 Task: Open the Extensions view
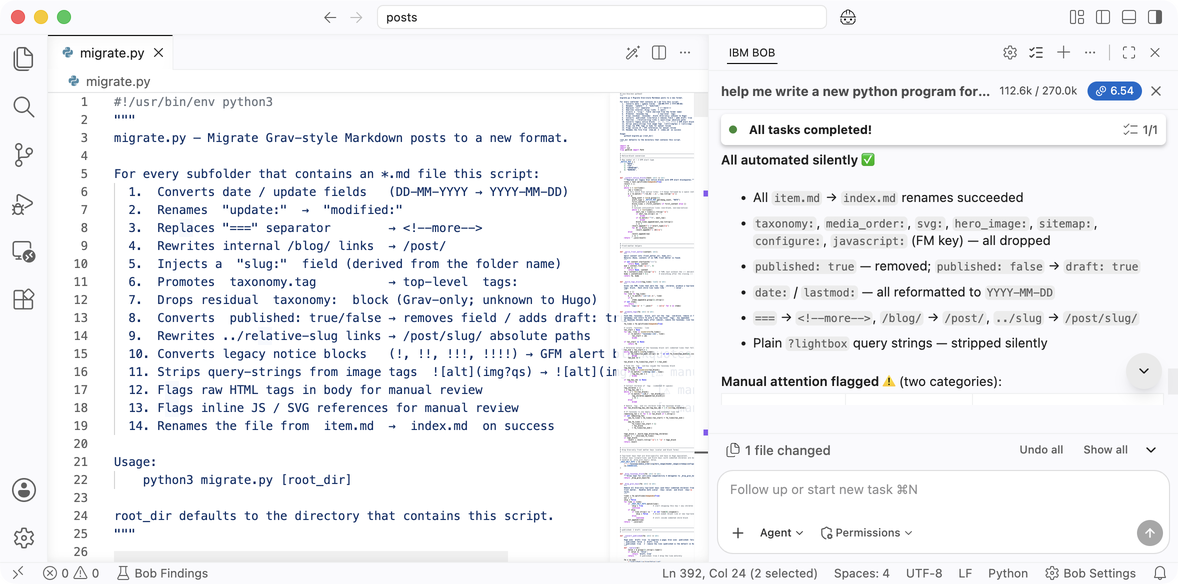tap(23, 300)
